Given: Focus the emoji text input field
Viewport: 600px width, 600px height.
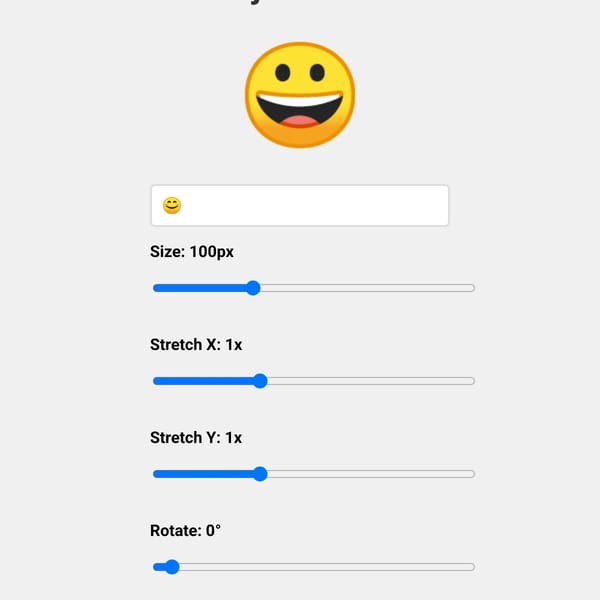Looking at the screenshot, I should click(300, 205).
